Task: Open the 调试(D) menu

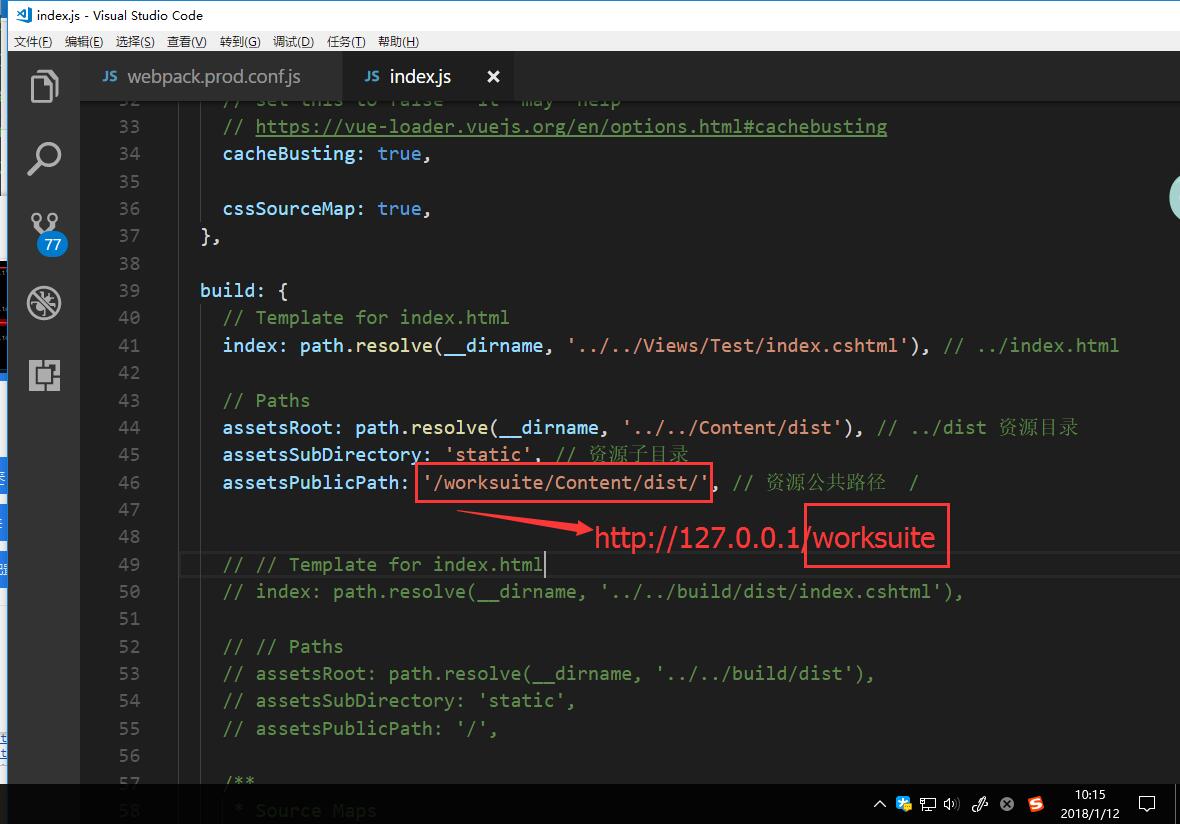Action: point(293,41)
